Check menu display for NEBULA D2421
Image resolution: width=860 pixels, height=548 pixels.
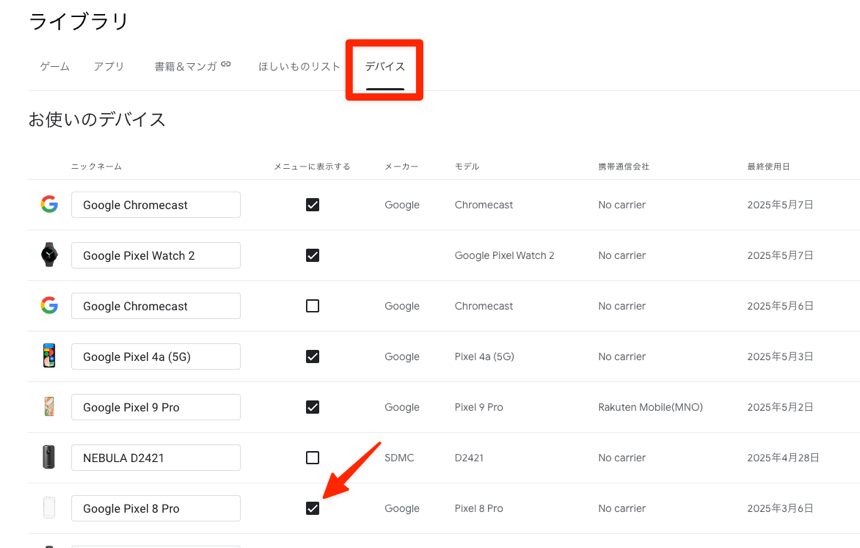click(x=313, y=457)
